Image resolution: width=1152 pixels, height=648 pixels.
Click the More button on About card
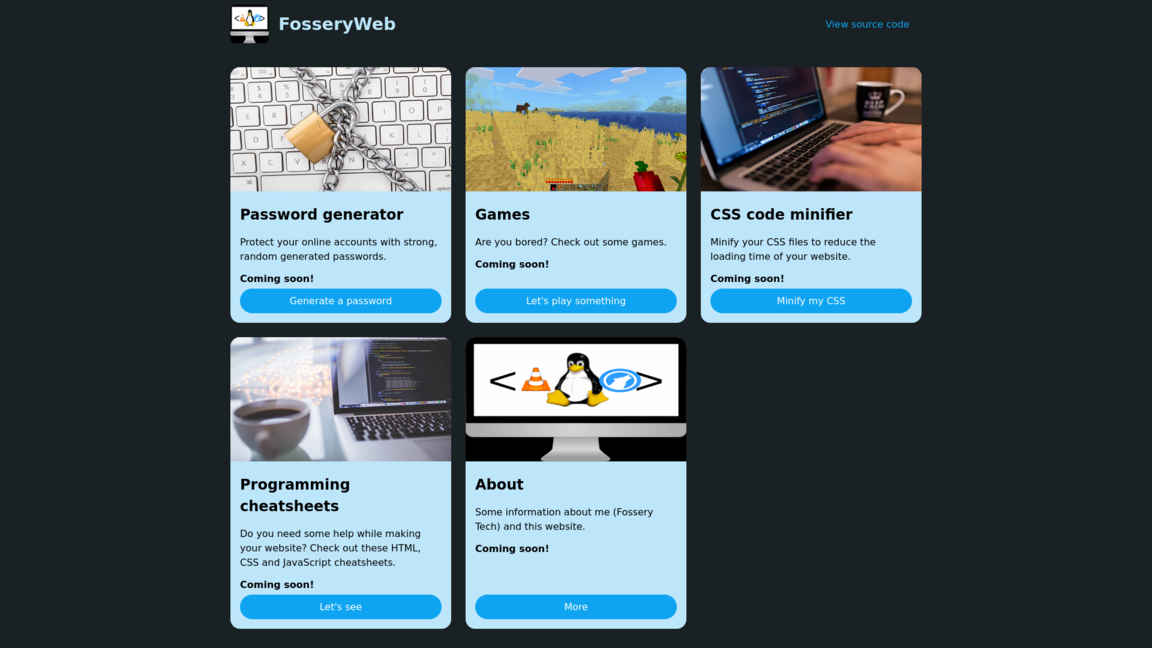click(x=576, y=607)
